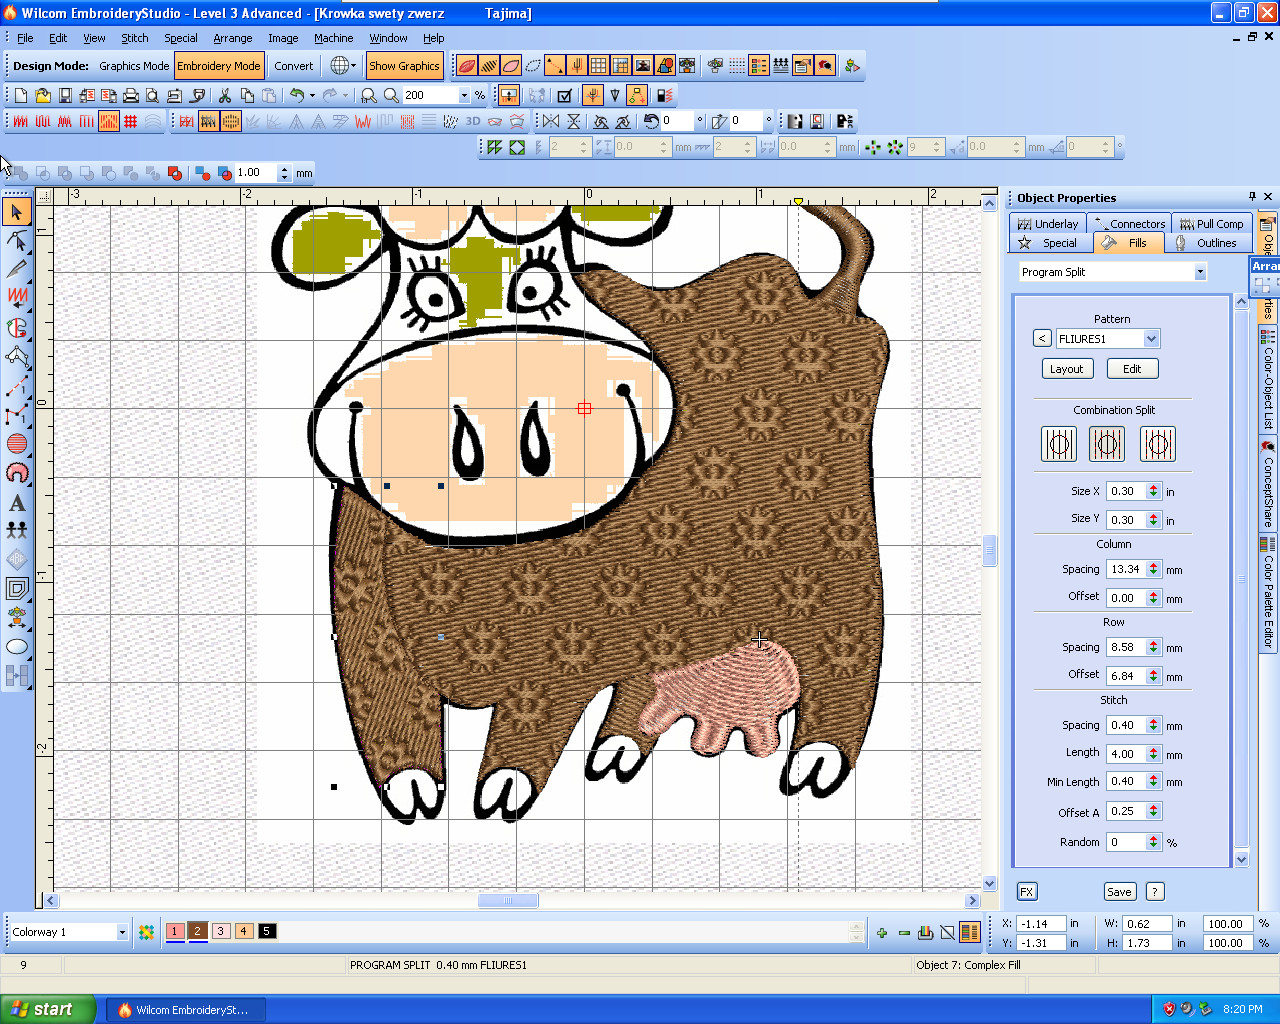Screen dimensions: 1280x1024
Task: Adjust Stitch Length 4.00 spinner
Action: 1154,754
